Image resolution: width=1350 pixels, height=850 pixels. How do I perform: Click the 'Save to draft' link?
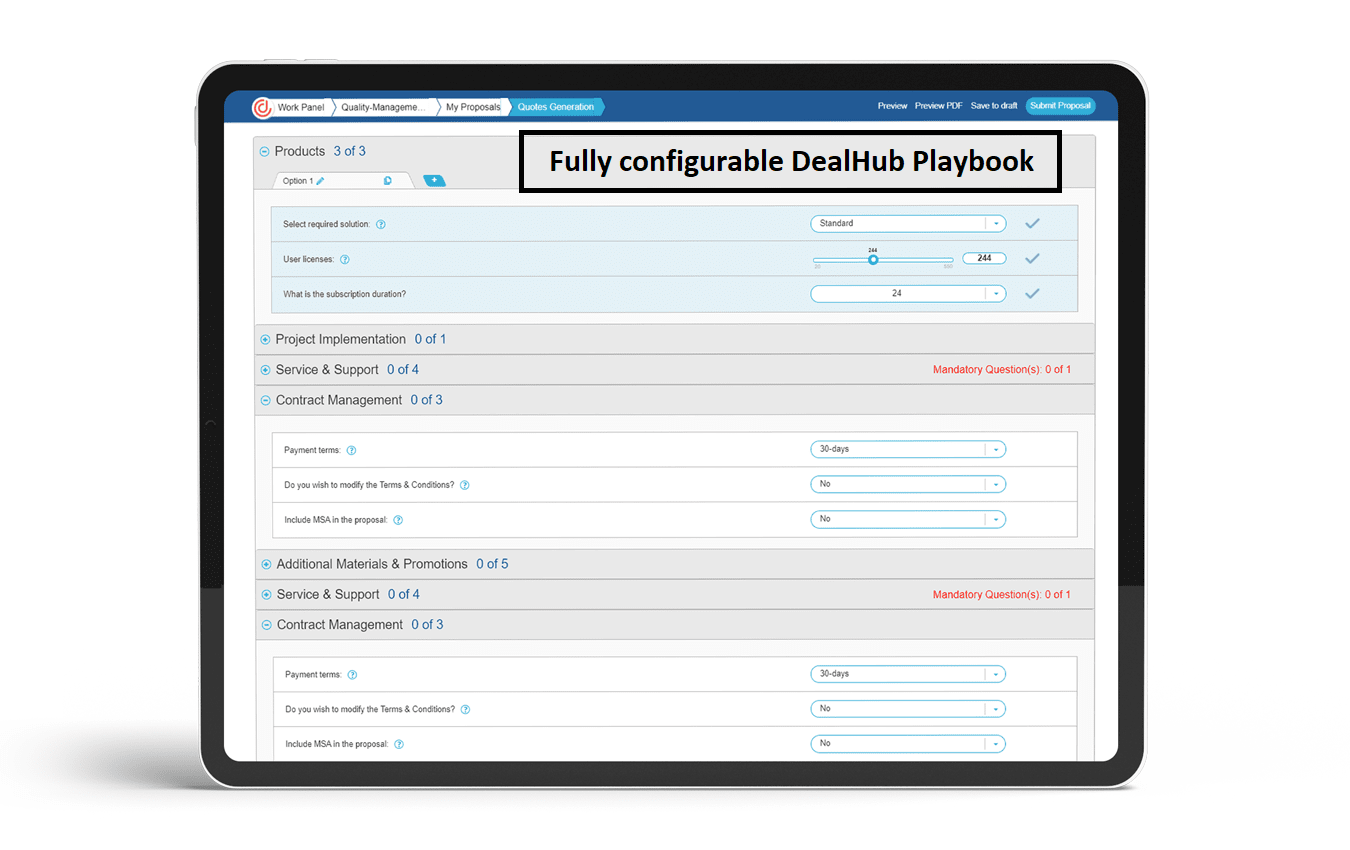pyautogui.click(x=994, y=105)
